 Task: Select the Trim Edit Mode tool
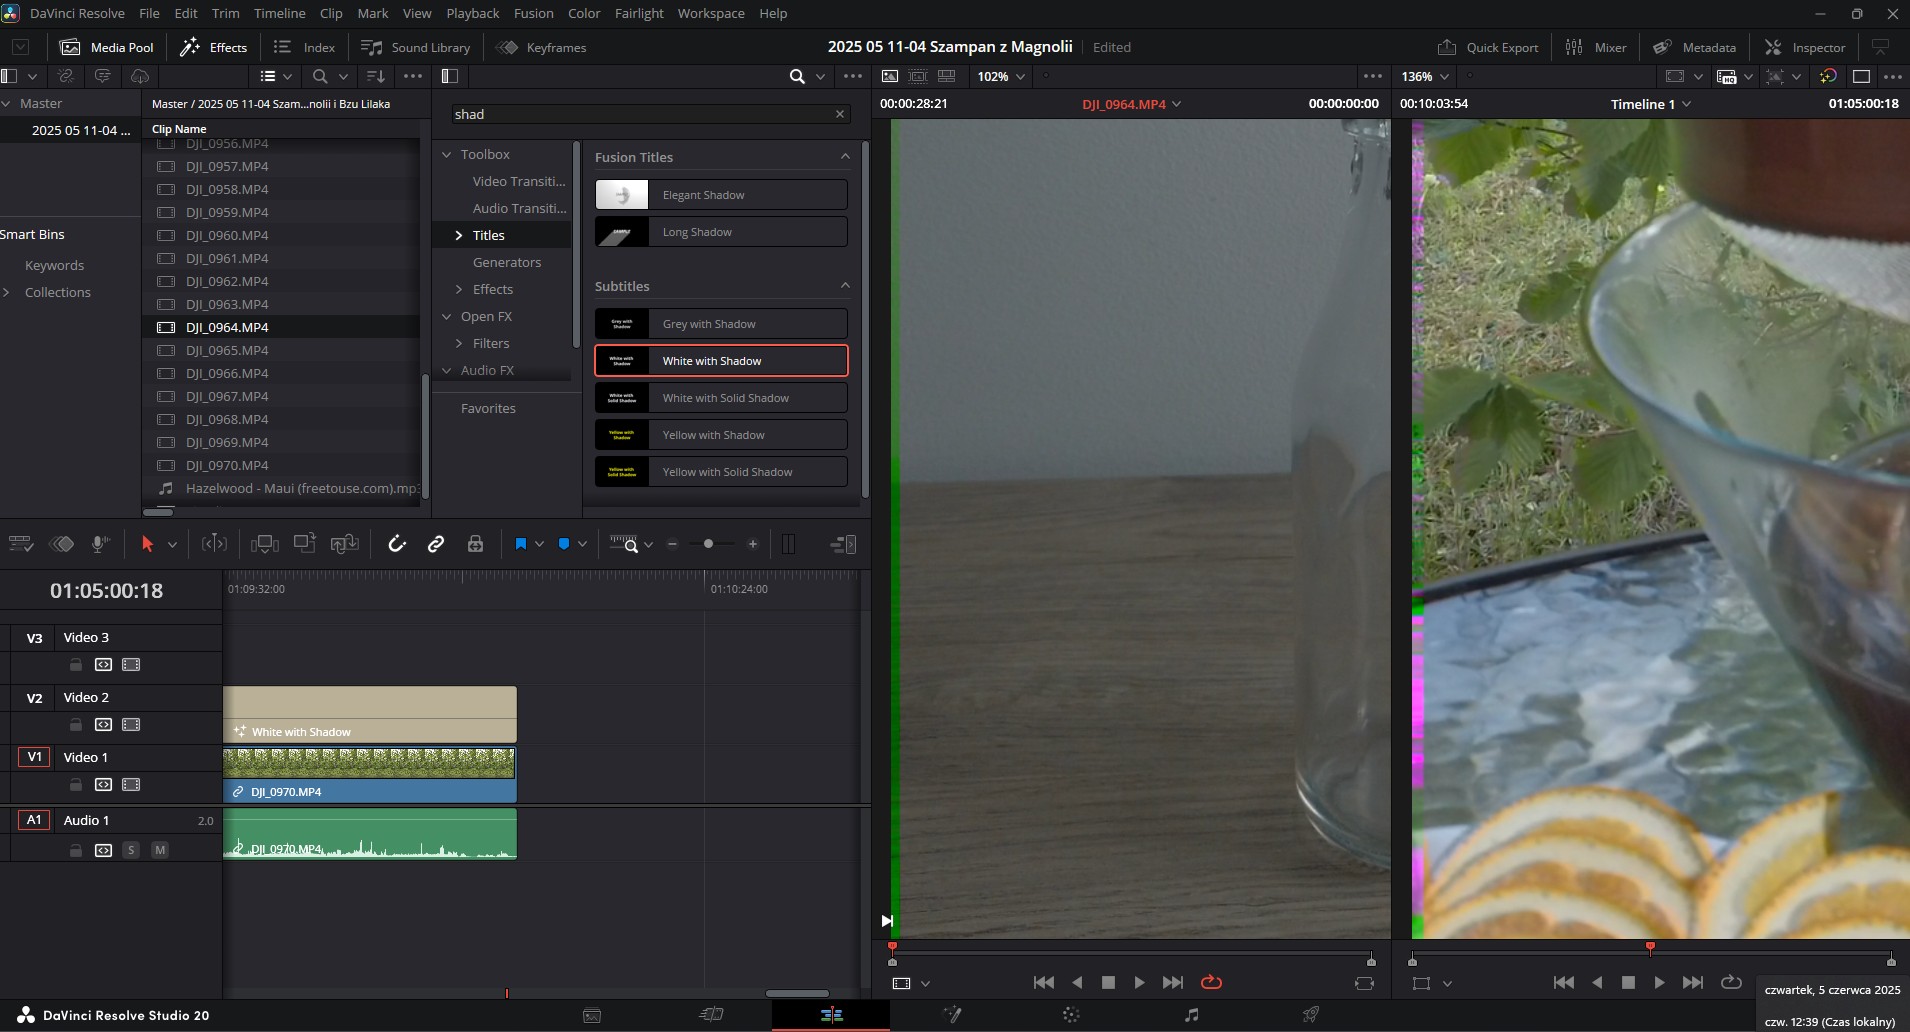point(214,544)
